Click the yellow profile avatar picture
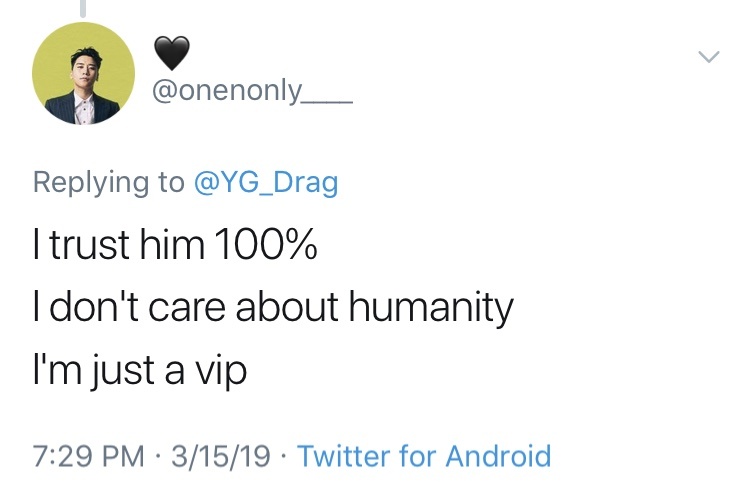 84,73
